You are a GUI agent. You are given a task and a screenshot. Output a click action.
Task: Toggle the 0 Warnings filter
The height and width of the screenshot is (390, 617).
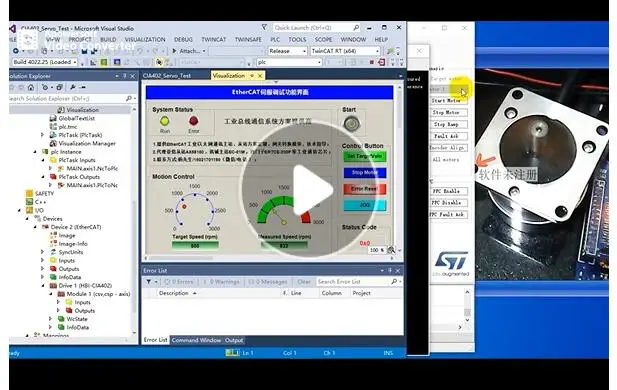(x=222, y=282)
